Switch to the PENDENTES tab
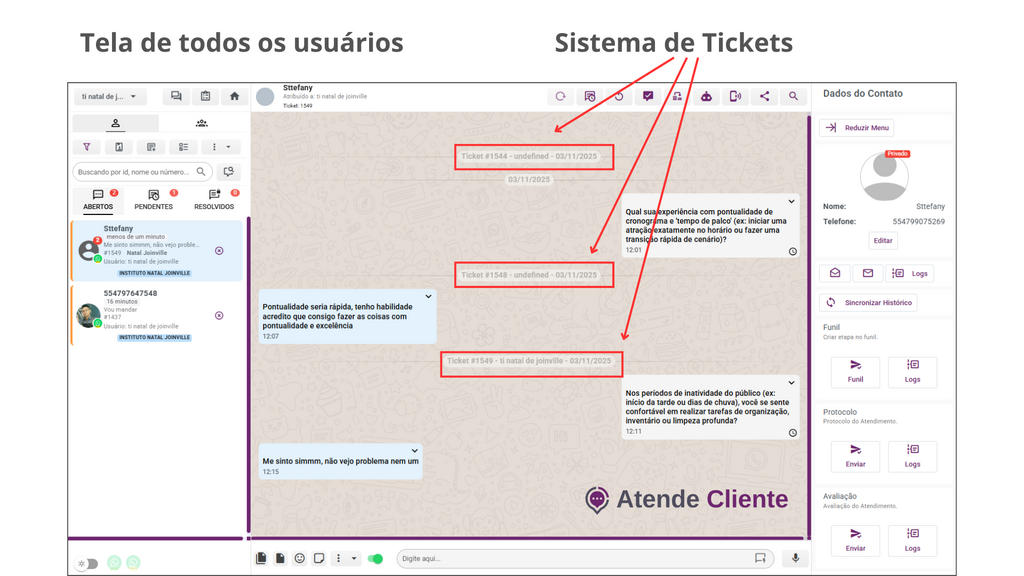The width and height of the screenshot is (1024, 576). click(x=153, y=200)
